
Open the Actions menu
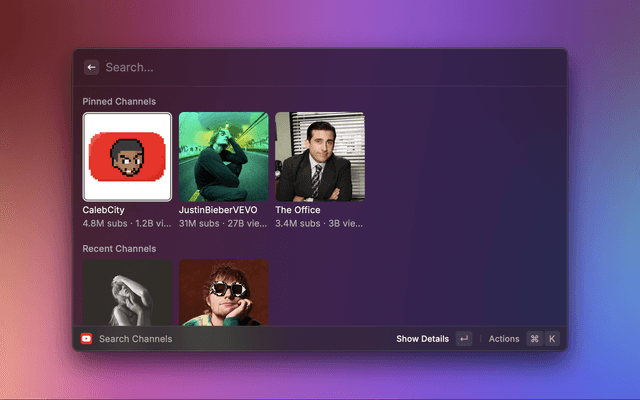(504, 339)
